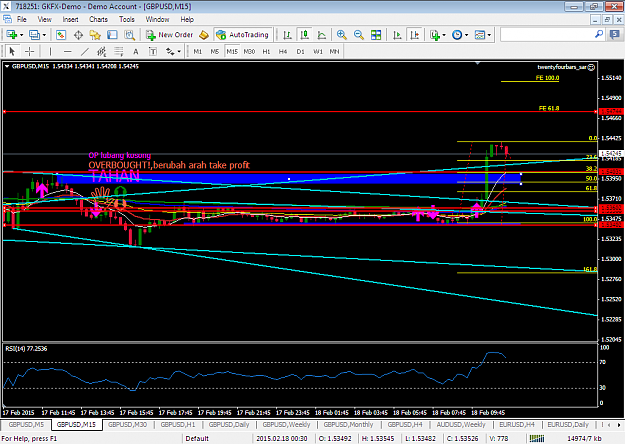The width and height of the screenshot is (625, 444).
Task: Switch to the GBPUSD,M30 chart tab
Action: point(128,425)
